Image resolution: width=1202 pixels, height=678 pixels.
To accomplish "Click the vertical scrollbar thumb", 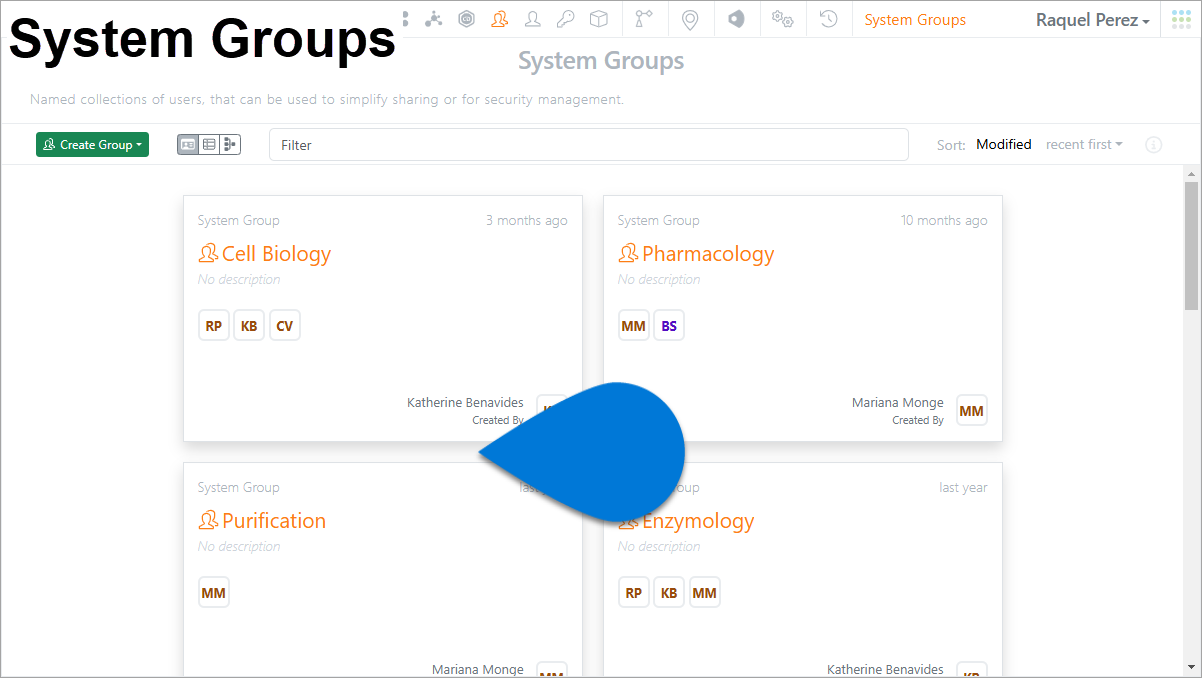I will [1190, 245].
